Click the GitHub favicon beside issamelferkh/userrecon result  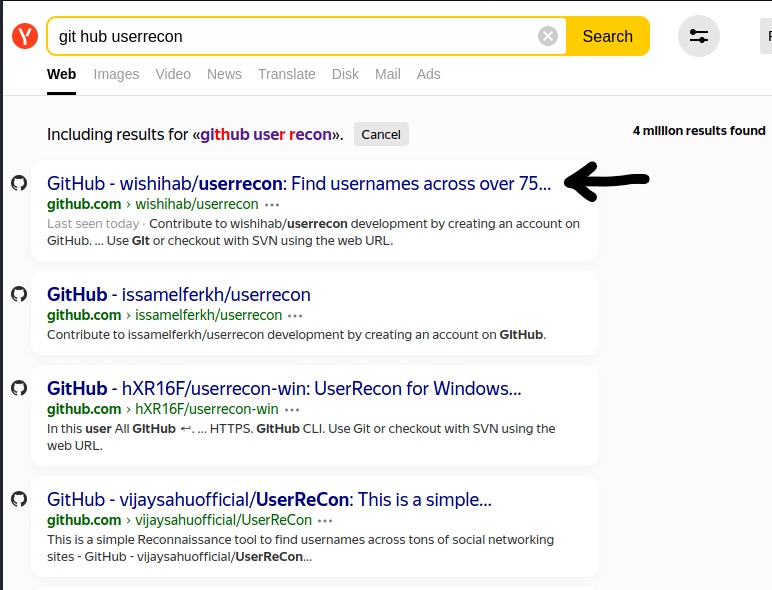click(x=19, y=294)
